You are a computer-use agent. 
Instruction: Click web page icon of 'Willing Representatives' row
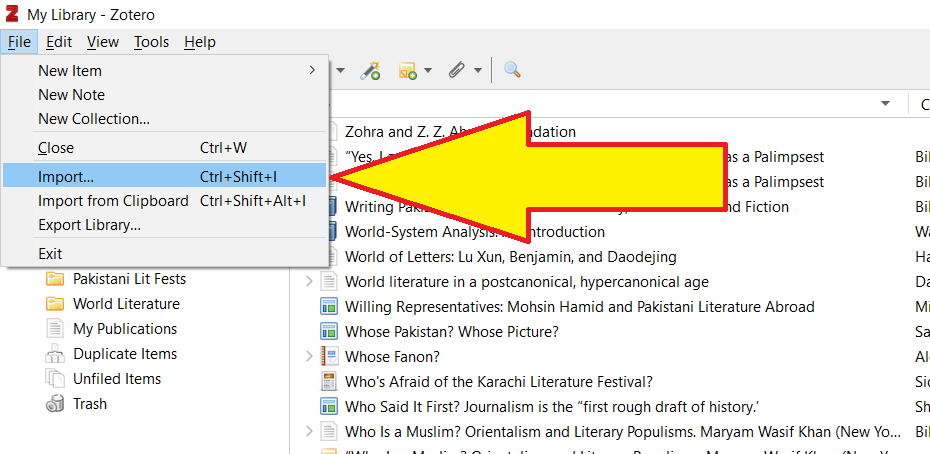click(x=329, y=307)
